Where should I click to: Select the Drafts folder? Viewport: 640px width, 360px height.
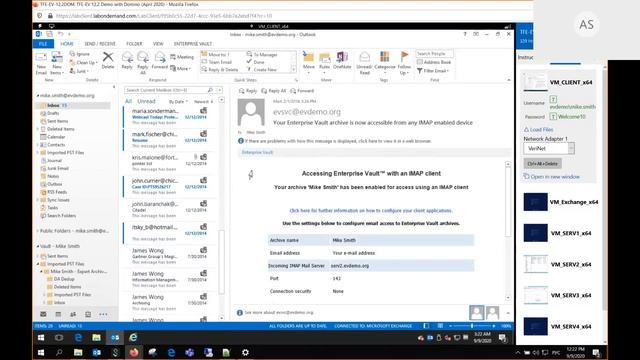click(53, 113)
